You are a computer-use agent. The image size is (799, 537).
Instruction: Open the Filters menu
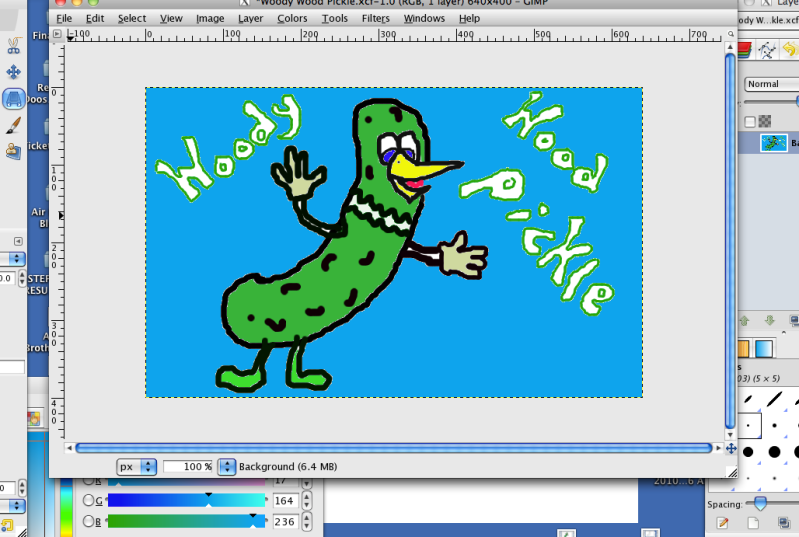375,18
